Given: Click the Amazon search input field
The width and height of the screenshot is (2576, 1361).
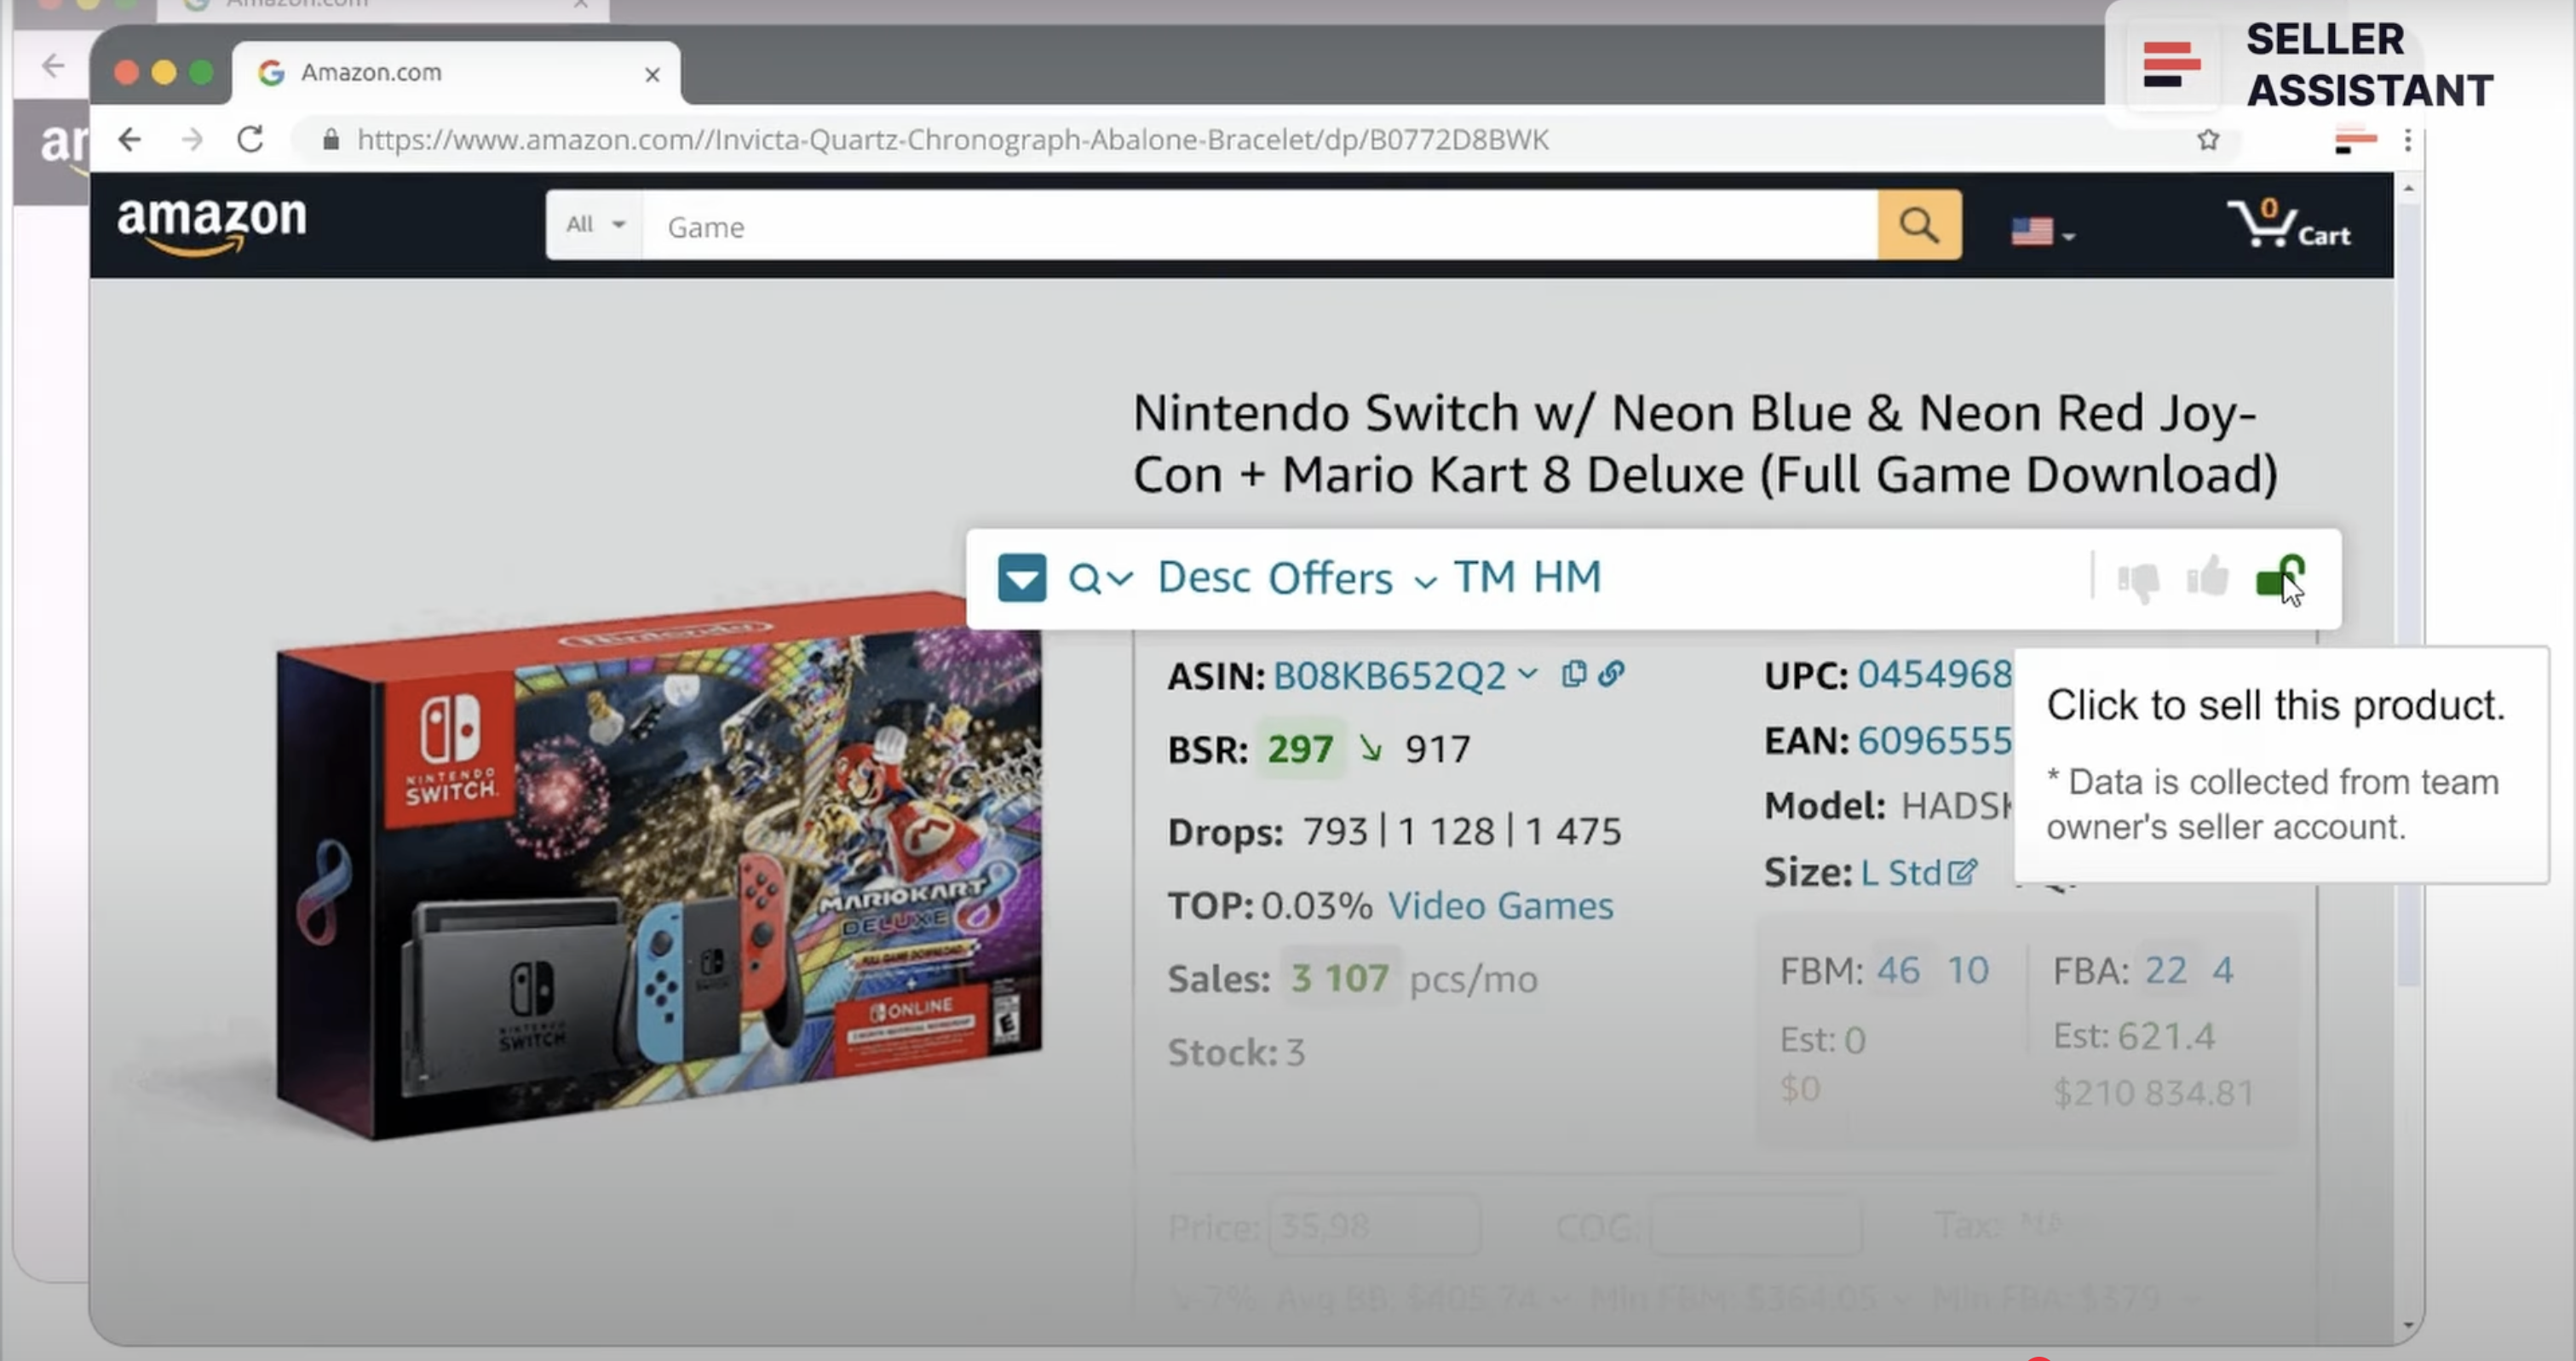Looking at the screenshot, I should pos(1260,227).
